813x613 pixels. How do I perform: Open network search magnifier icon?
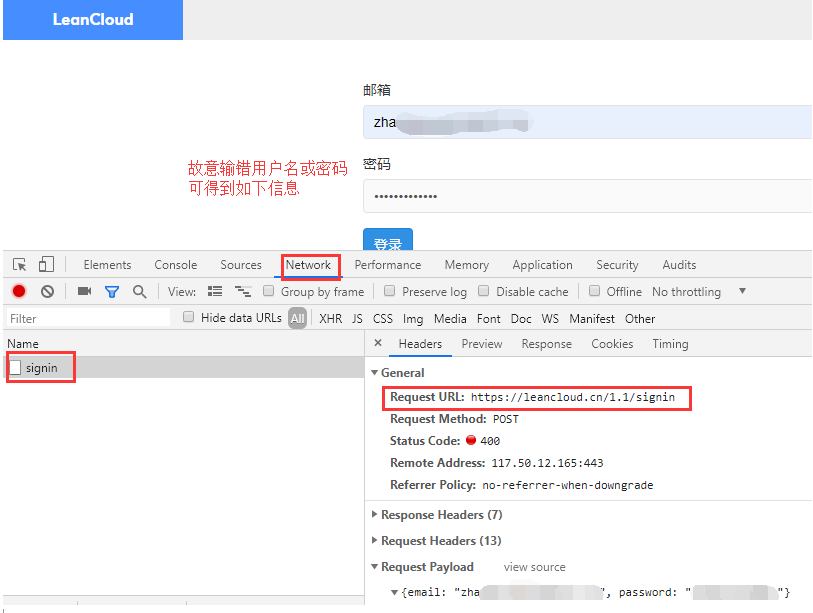(x=139, y=292)
